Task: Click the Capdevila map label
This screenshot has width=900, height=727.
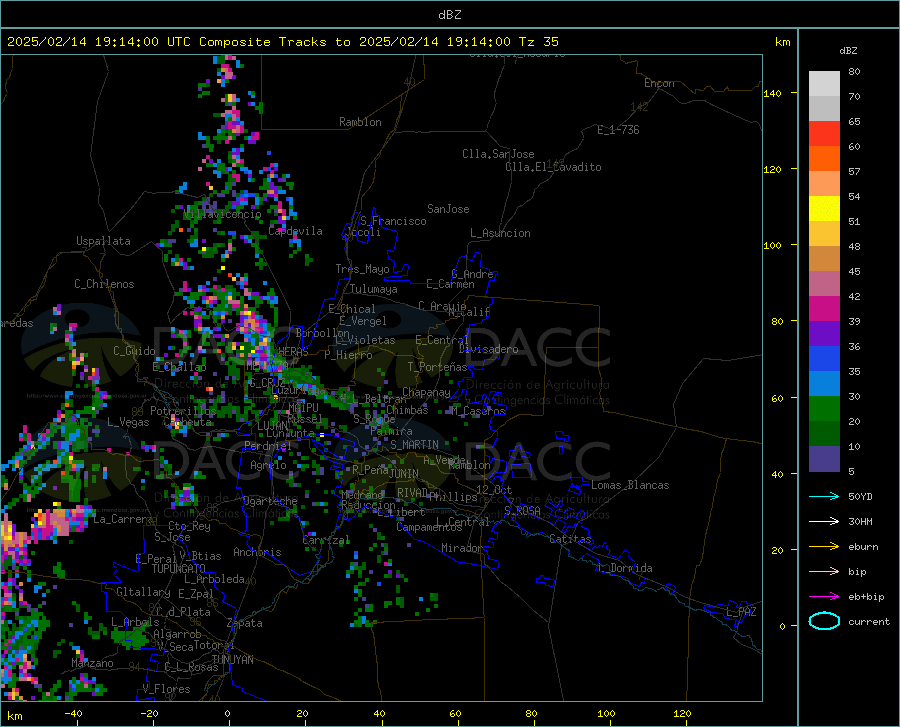Action: click(295, 231)
